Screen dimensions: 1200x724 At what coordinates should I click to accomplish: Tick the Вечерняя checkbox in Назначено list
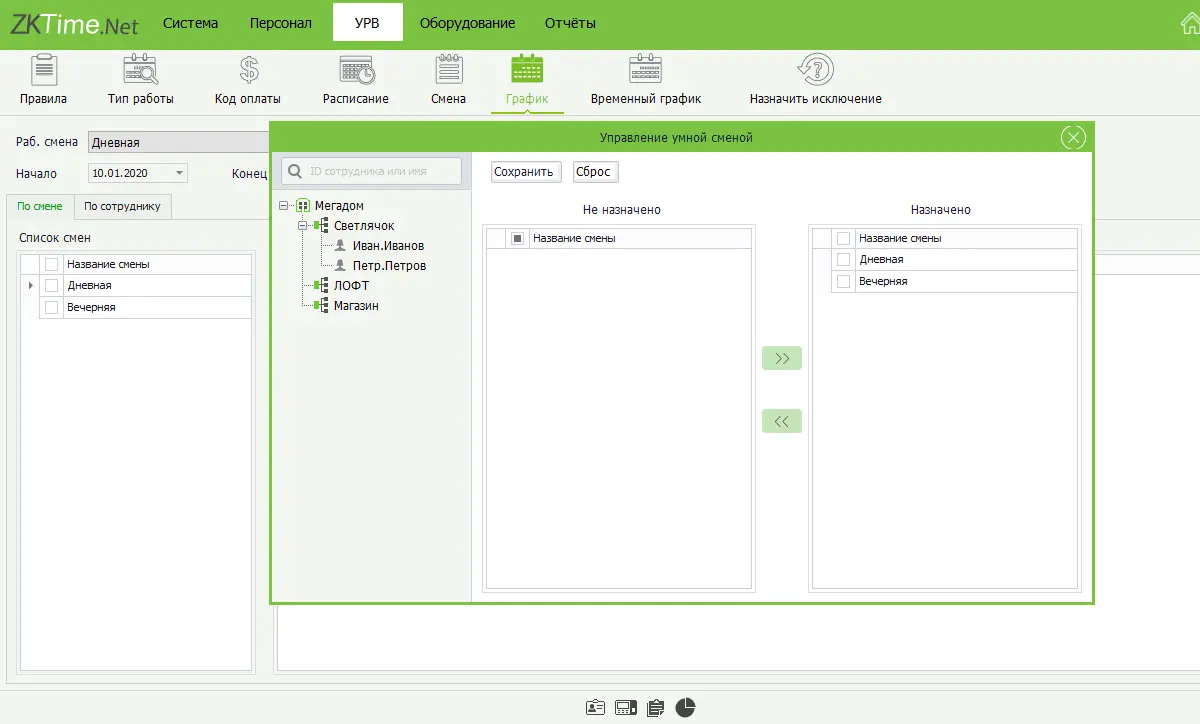843,282
